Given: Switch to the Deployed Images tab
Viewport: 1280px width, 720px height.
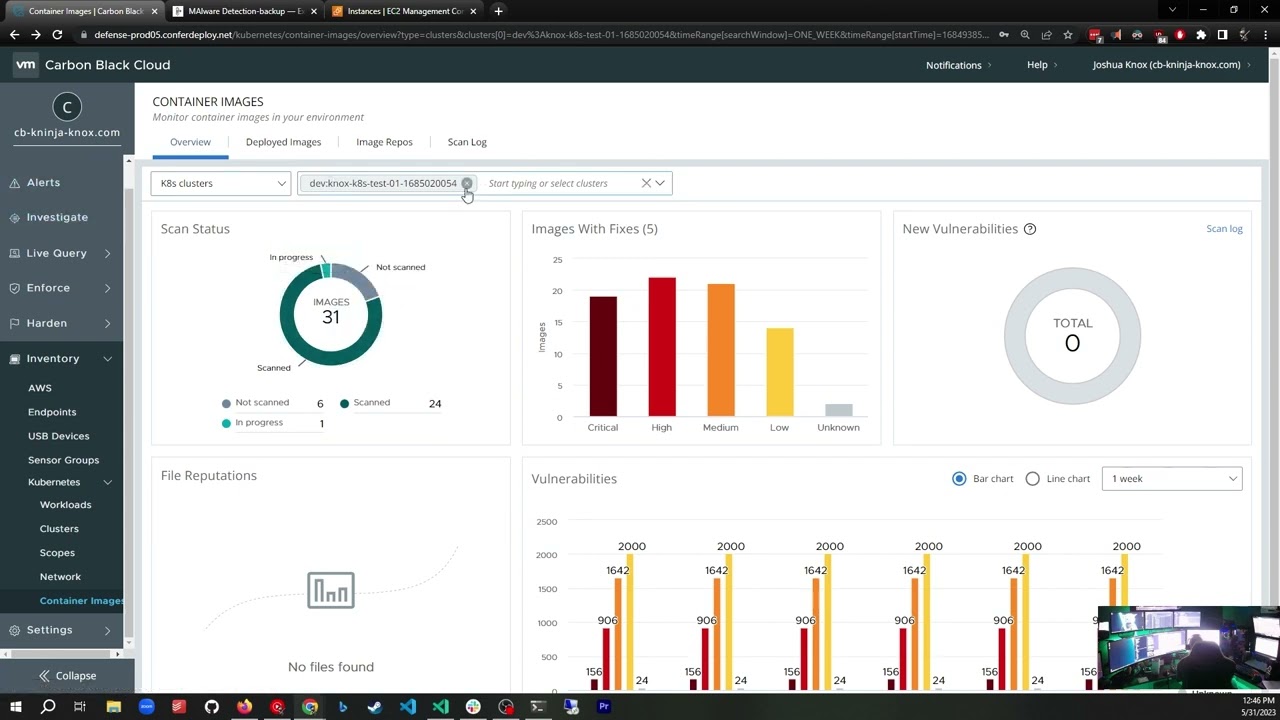Looking at the screenshot, I should tap(283, 142).
